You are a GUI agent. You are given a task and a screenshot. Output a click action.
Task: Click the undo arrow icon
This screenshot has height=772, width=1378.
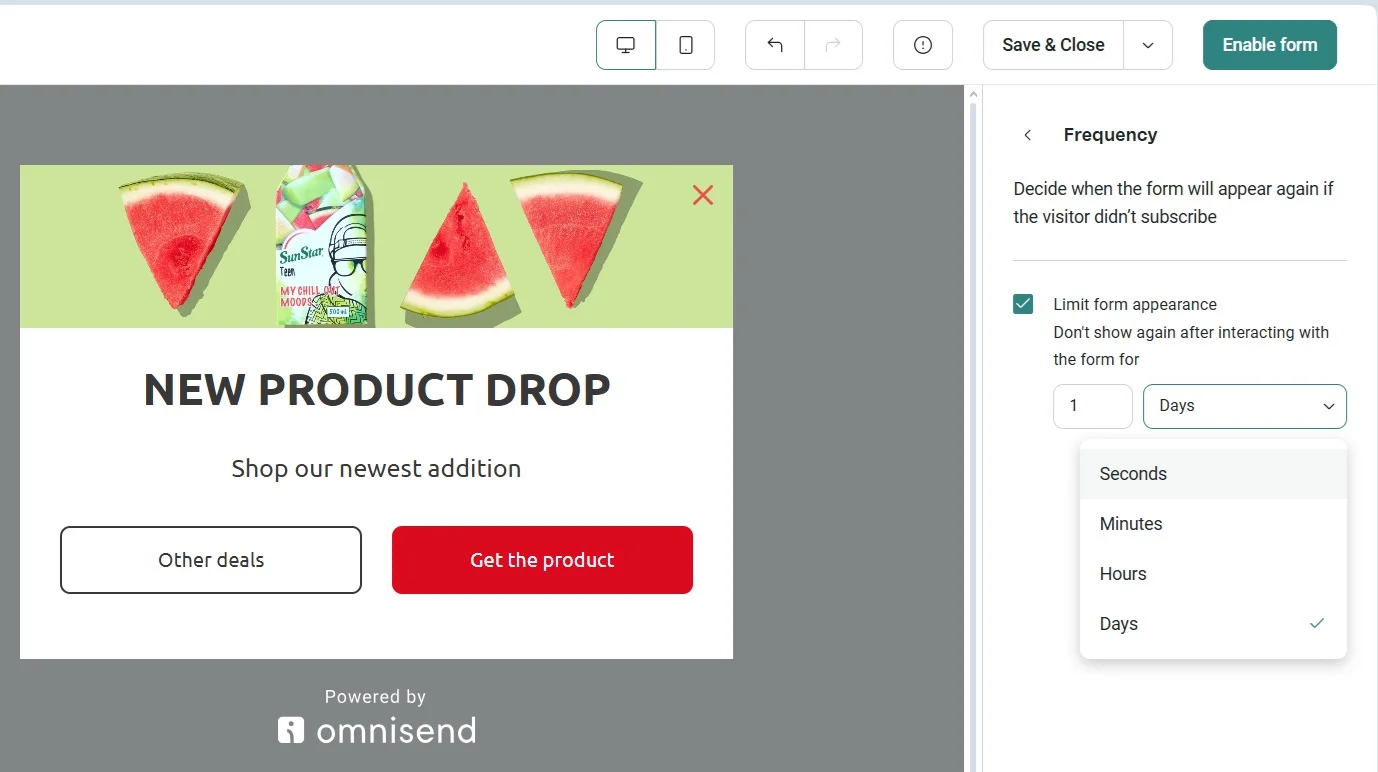point(775,45)
